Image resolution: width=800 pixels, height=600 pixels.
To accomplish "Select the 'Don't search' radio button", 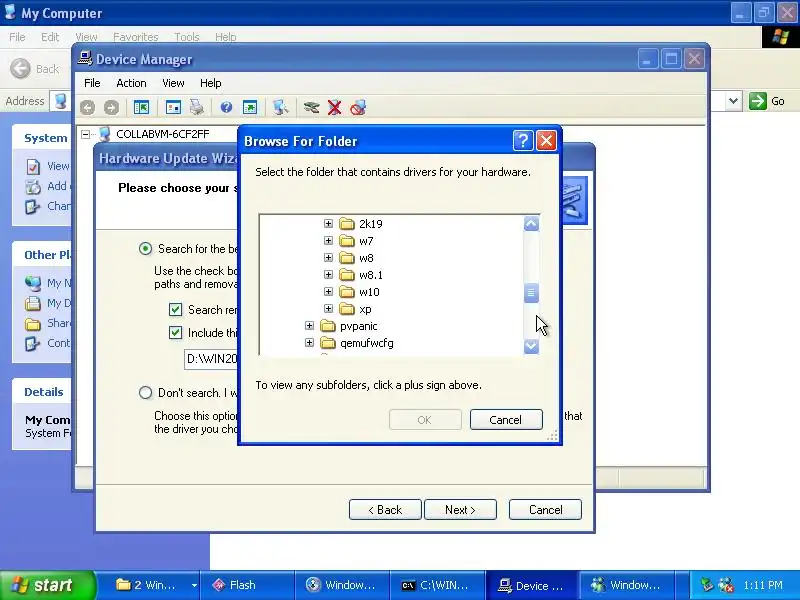I will 145,392.
